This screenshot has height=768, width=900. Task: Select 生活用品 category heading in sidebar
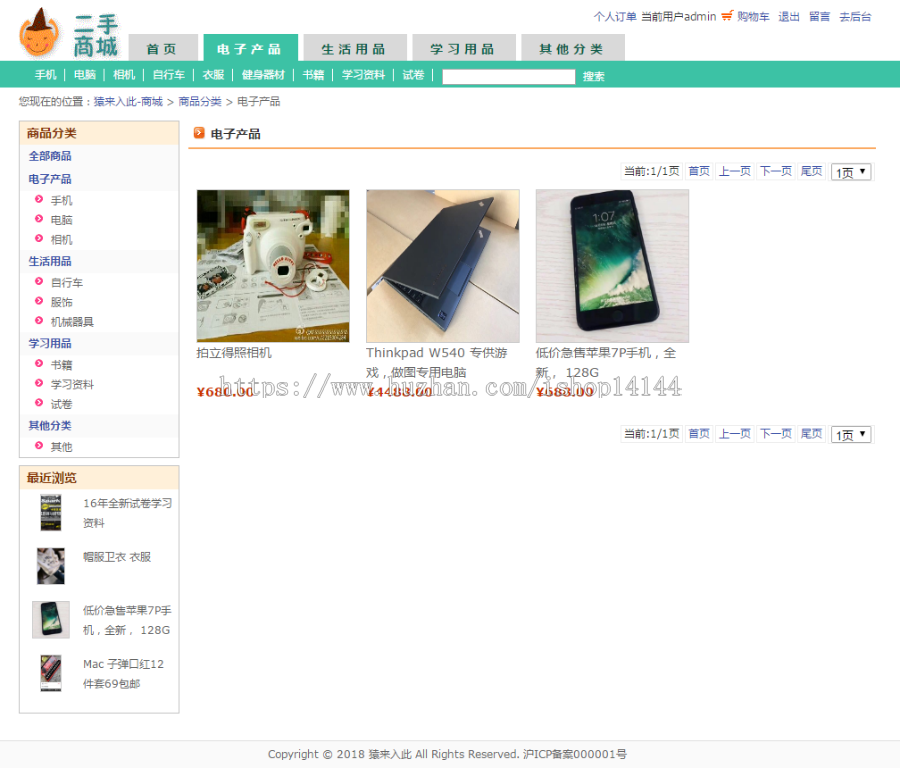pyautogui.click(x=50, y=261)
